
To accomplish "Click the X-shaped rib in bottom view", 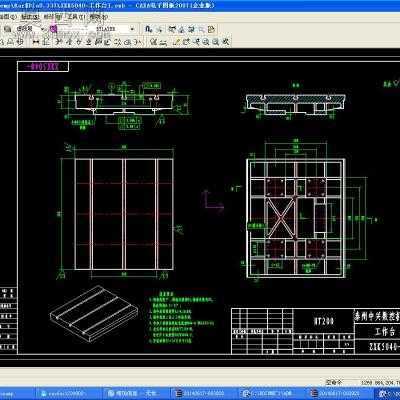I will [x=281, y=218].
